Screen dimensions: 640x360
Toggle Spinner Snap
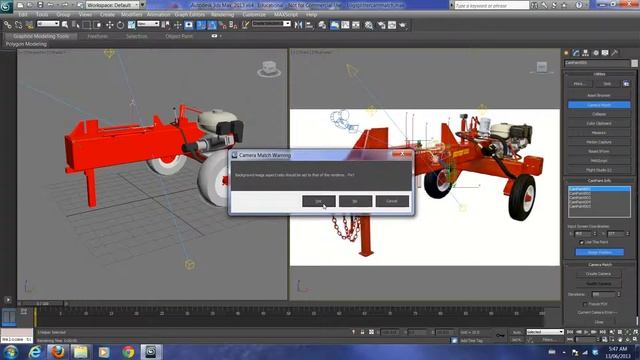(x=233, y=25)
